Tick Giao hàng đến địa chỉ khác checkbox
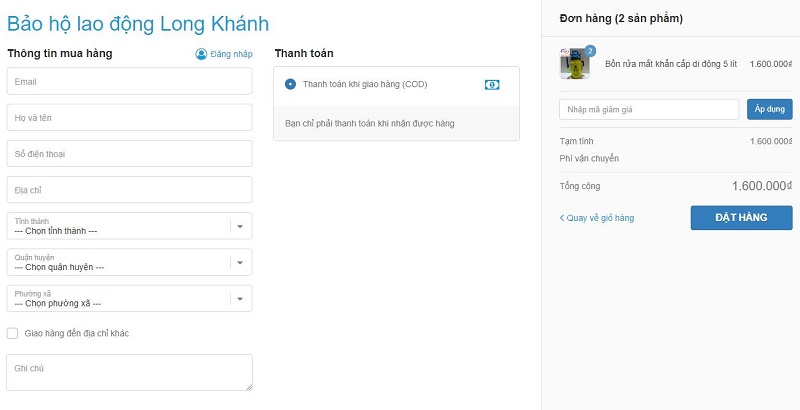 pyautogui.click(x=12, y=334)
